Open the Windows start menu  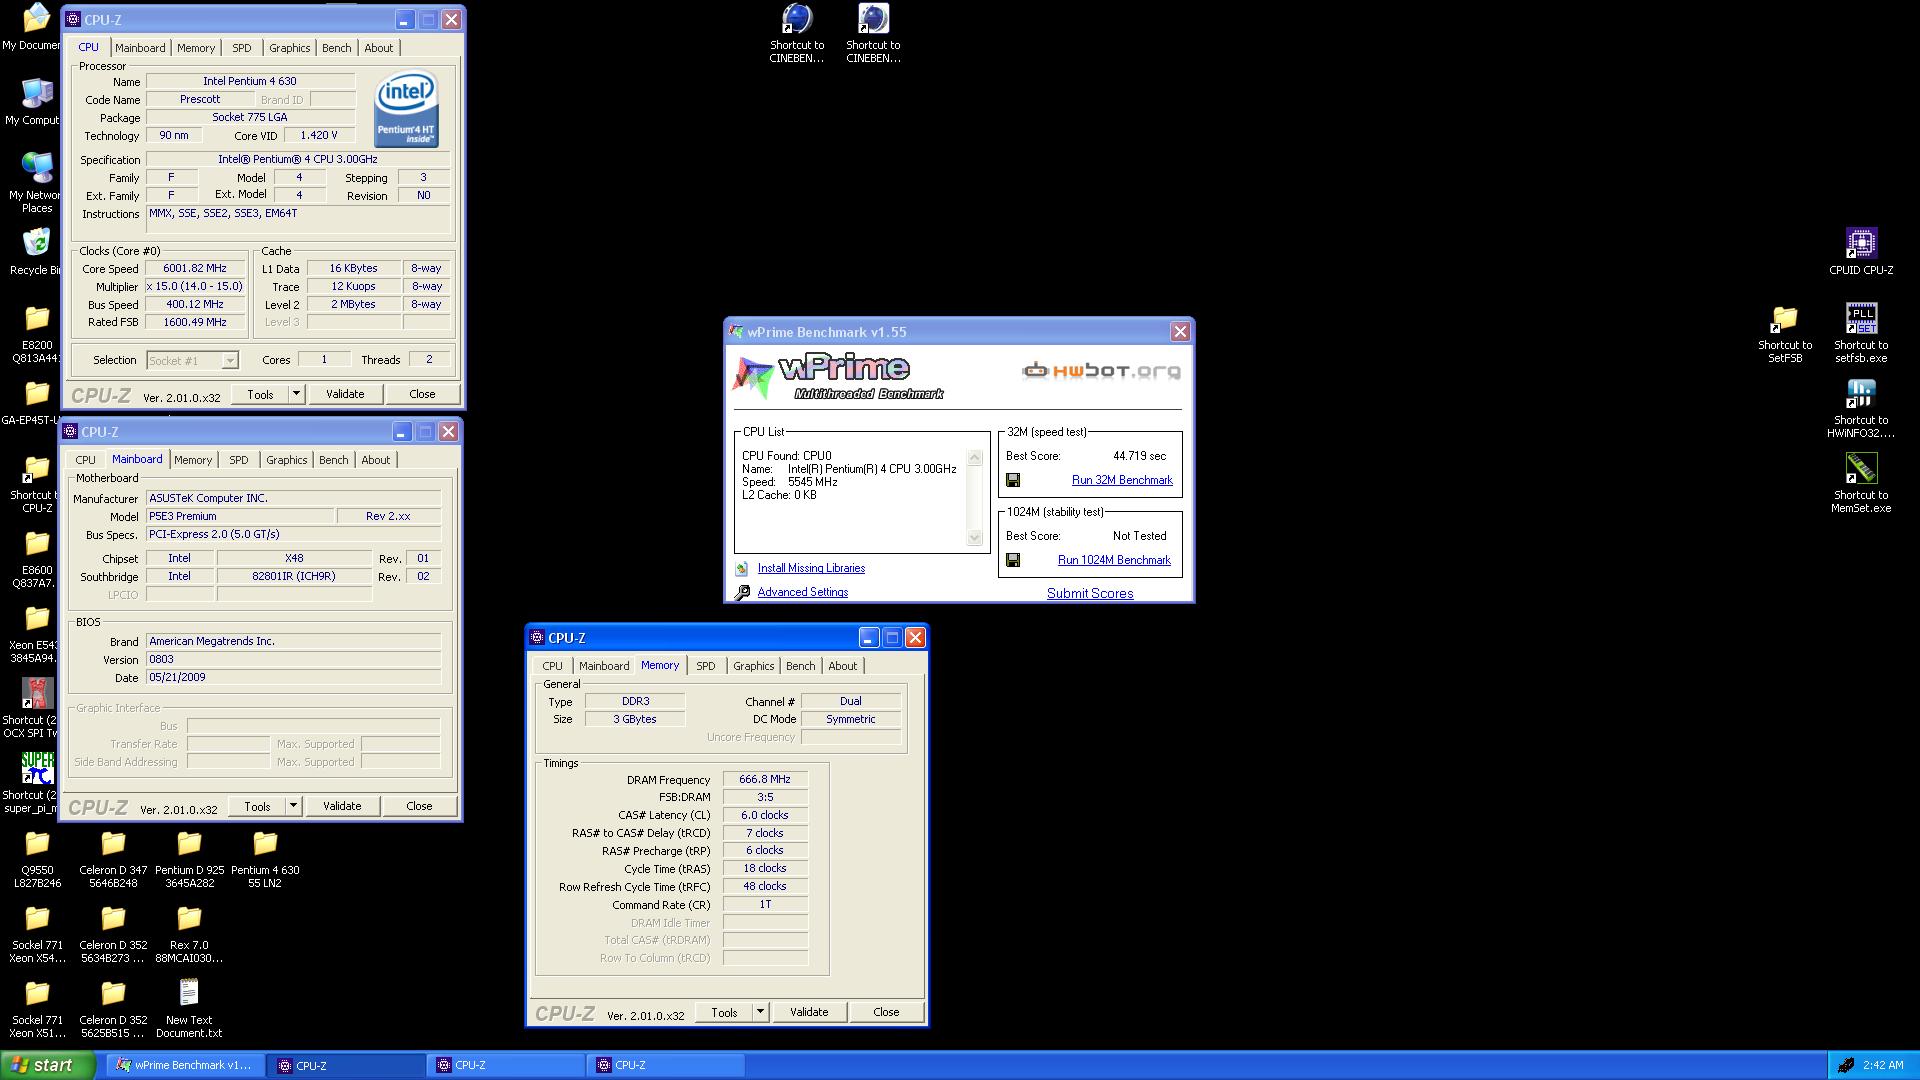[x=47, y=1065]
